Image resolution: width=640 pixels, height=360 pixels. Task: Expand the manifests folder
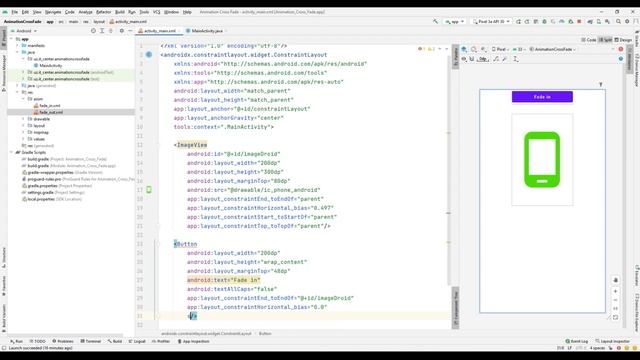(x=18, y=45)
